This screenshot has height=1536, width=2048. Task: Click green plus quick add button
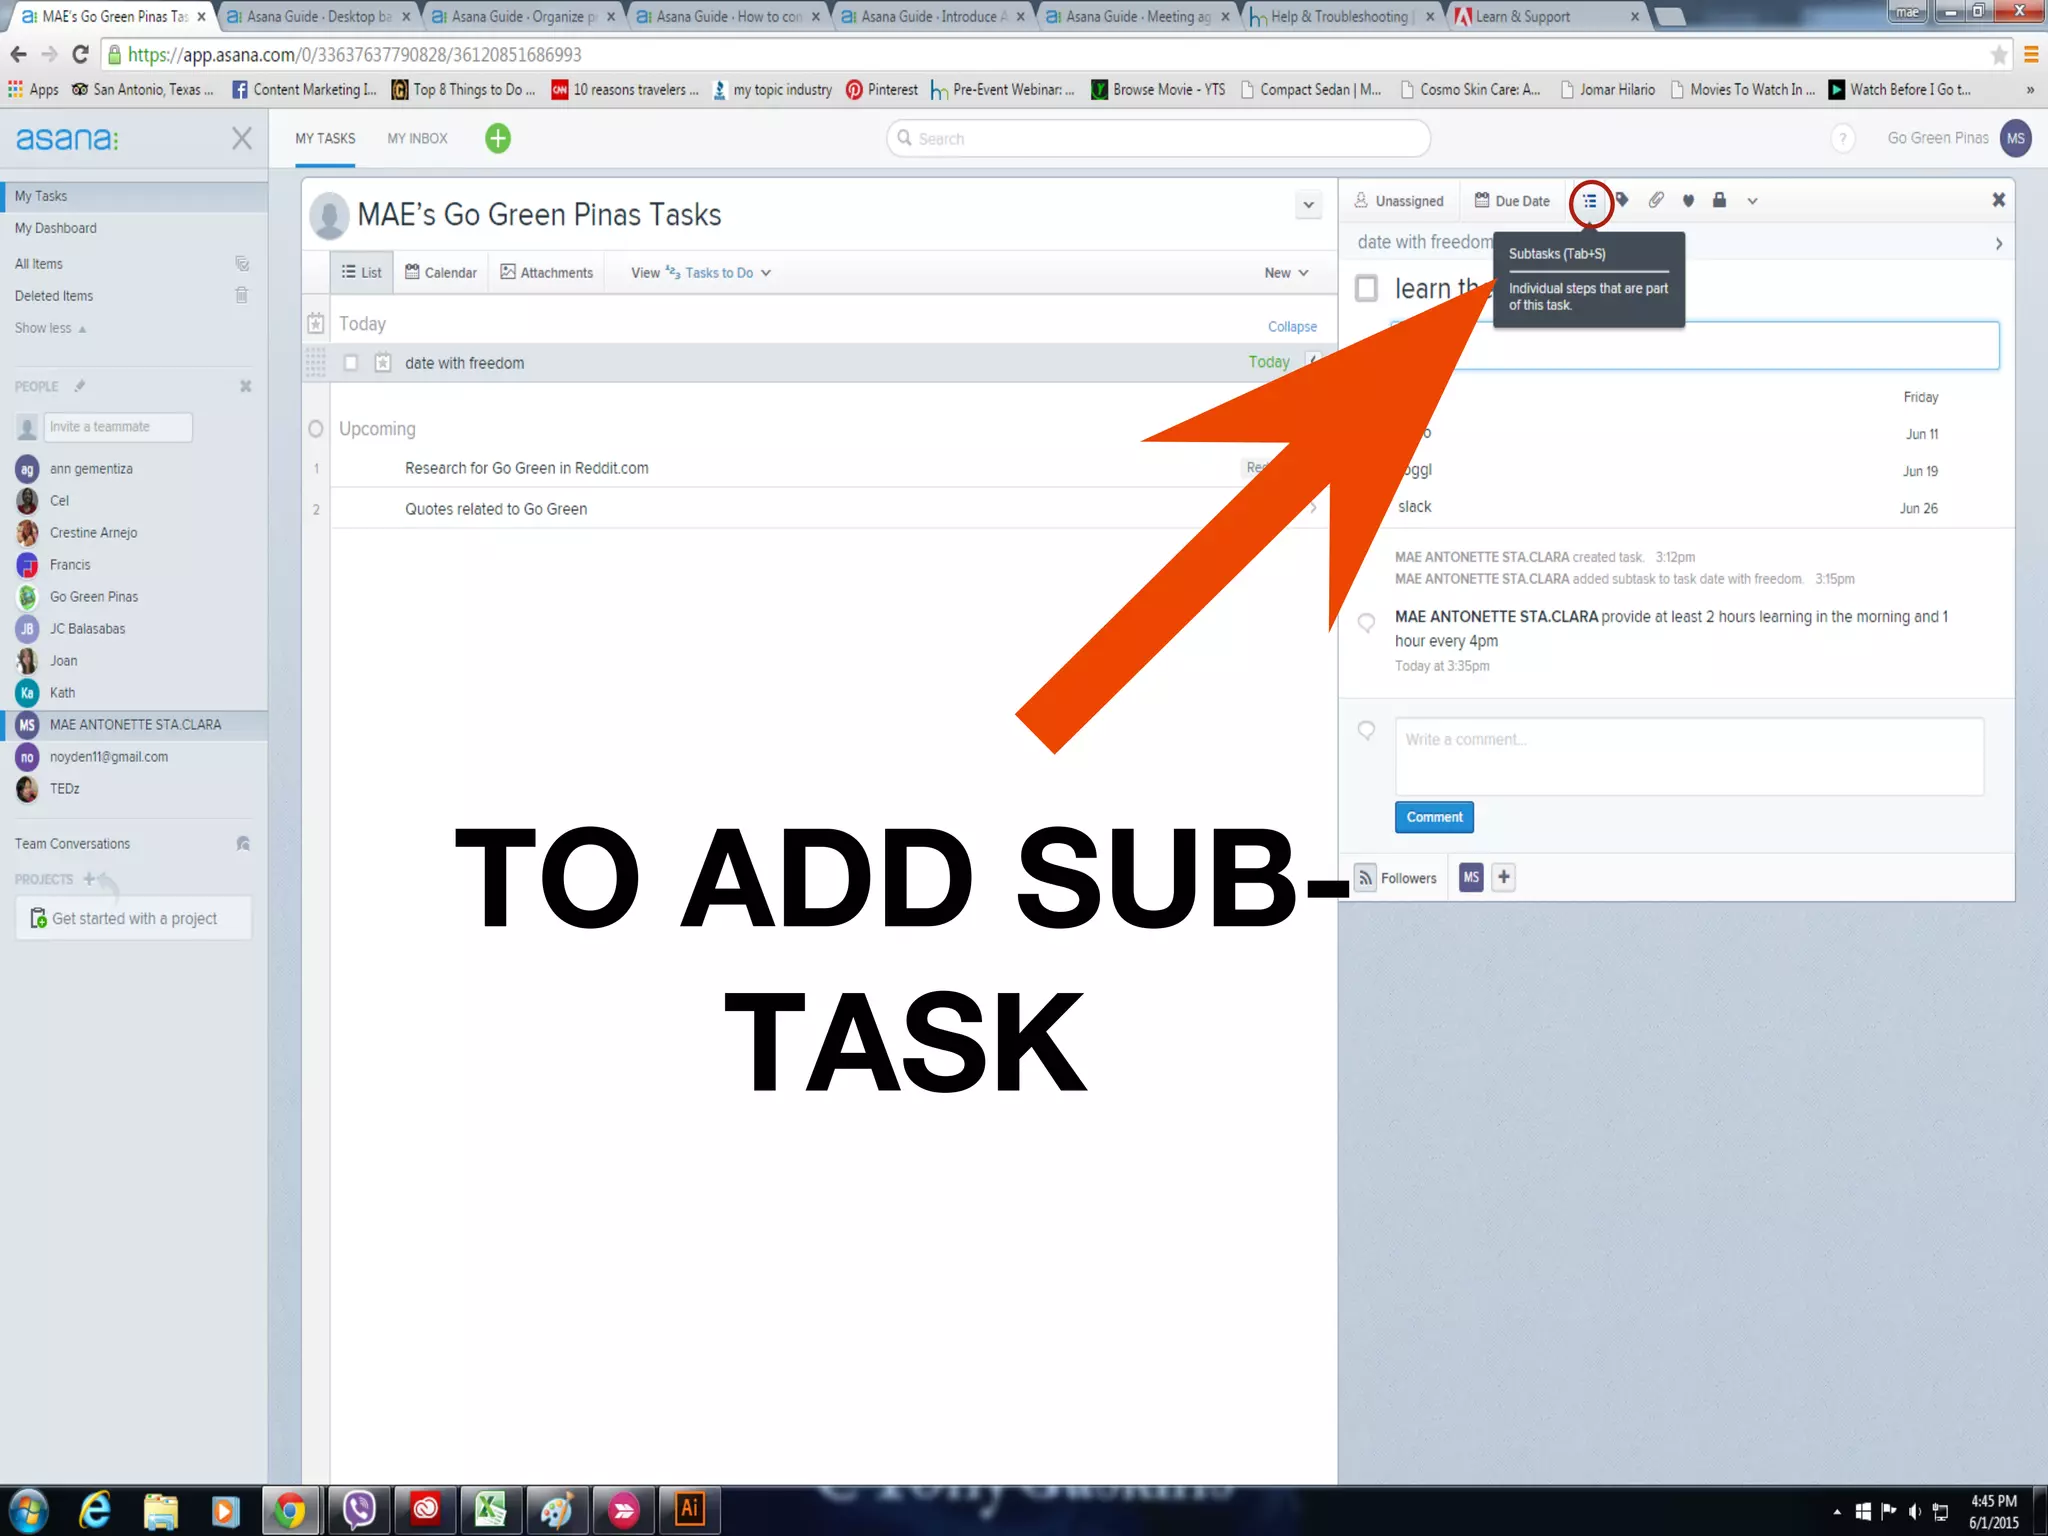click(498, 138)
